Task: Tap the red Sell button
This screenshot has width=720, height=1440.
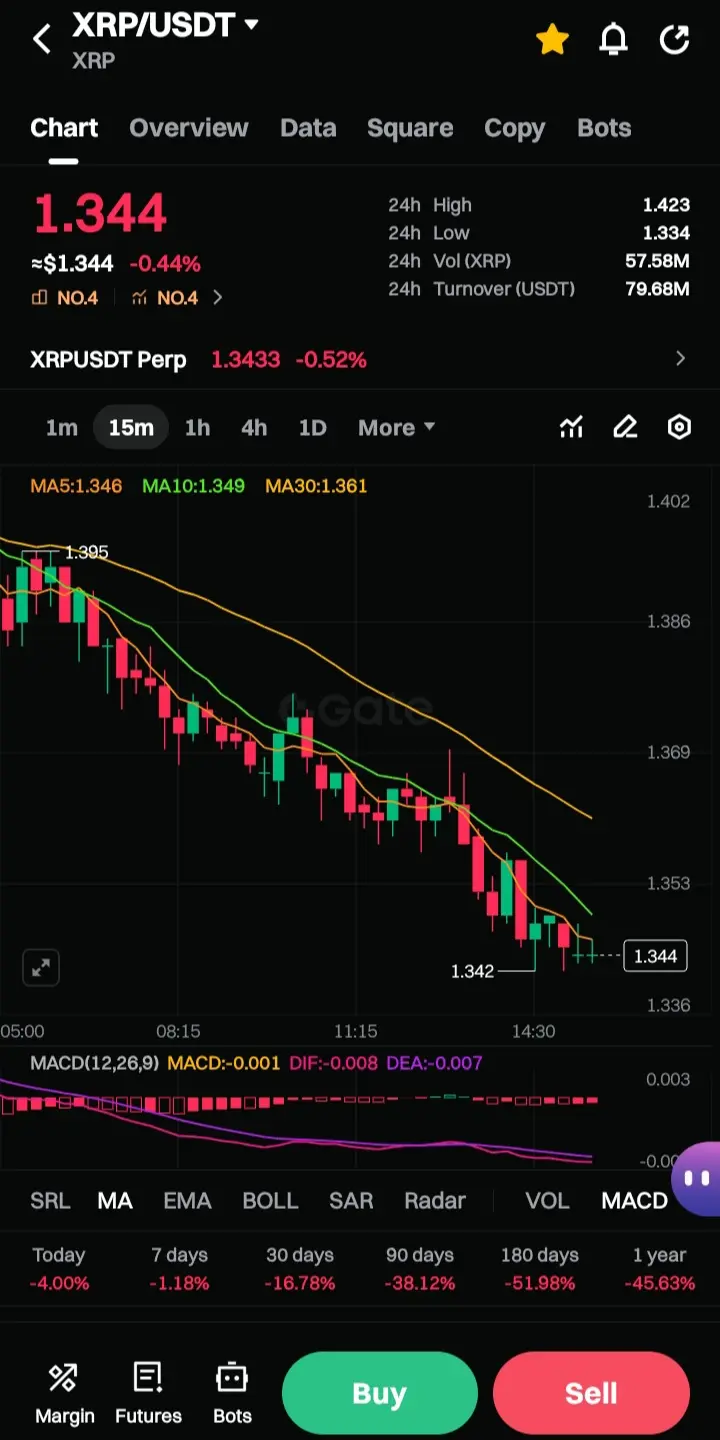Action: 591,1393
